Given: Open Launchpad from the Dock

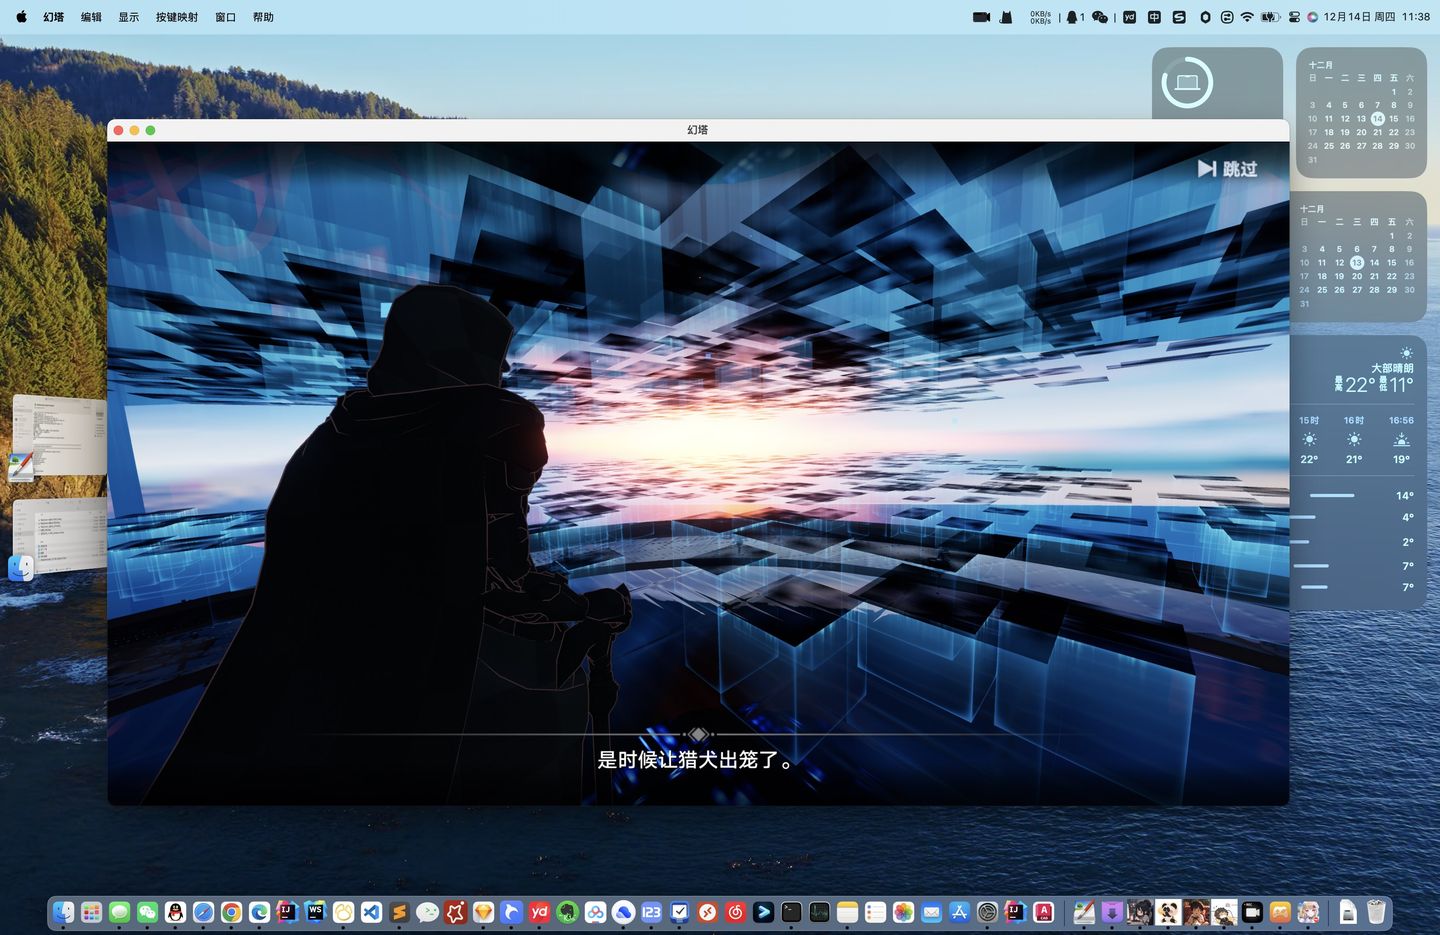Looking at the screenshot, I should click(91, 912).
